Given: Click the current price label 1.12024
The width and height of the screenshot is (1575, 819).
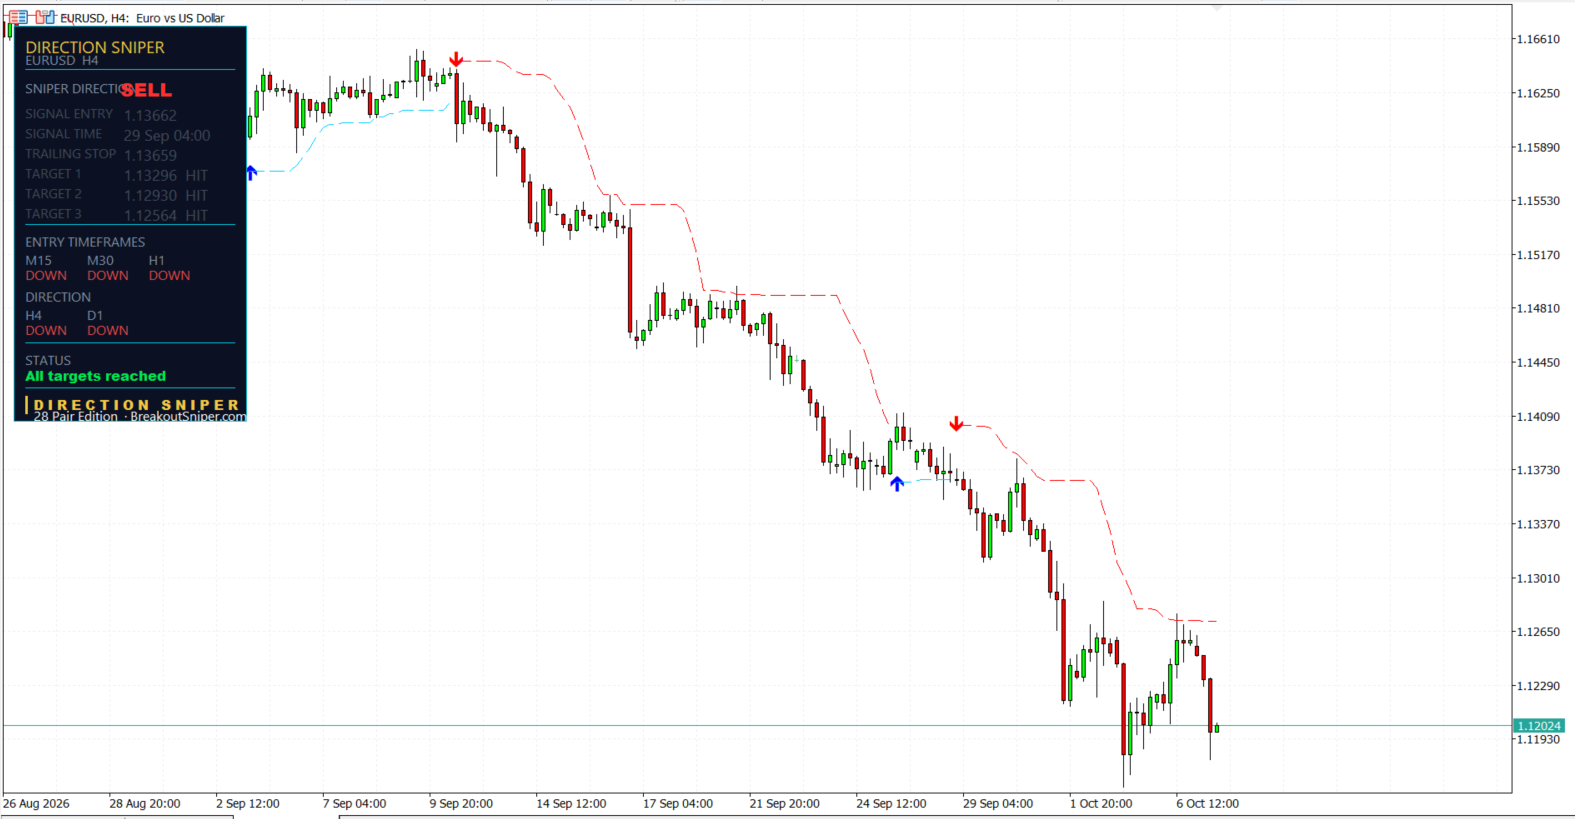Looking at the screenshot, I should click(x=1538, y=726).
